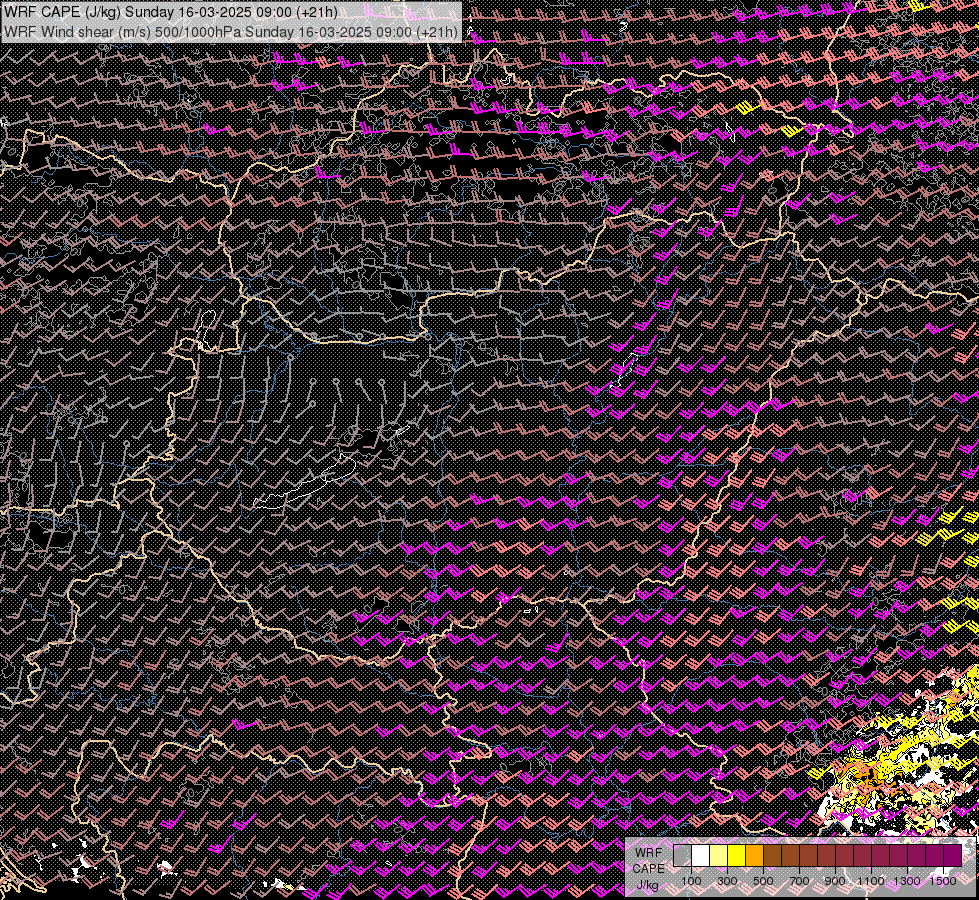Click the '300' legend value label

coord(727,881)
